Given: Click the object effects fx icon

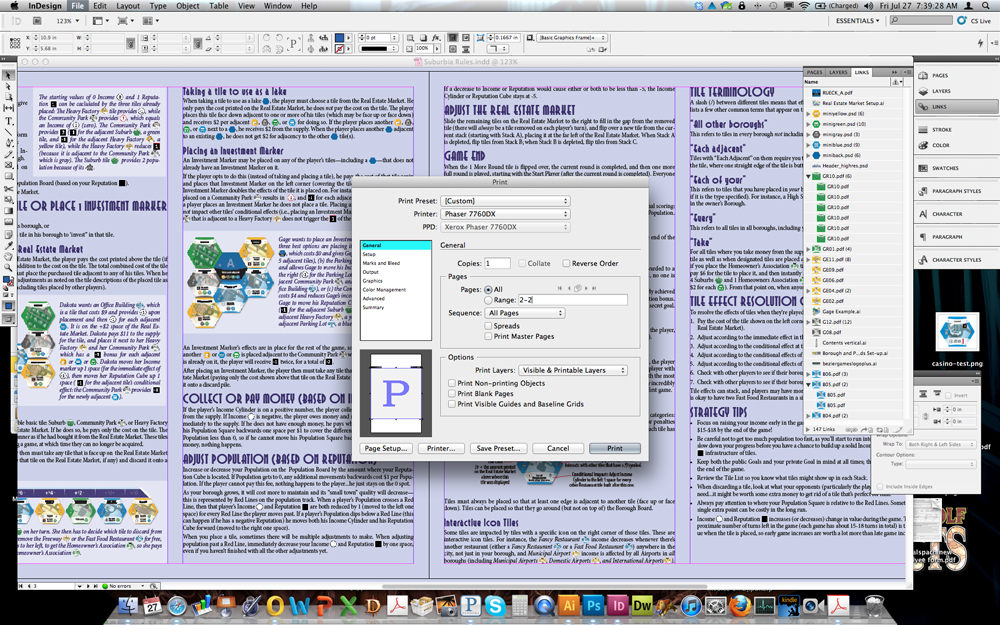Looking at the screenshot, I should [x=436, y=38].
